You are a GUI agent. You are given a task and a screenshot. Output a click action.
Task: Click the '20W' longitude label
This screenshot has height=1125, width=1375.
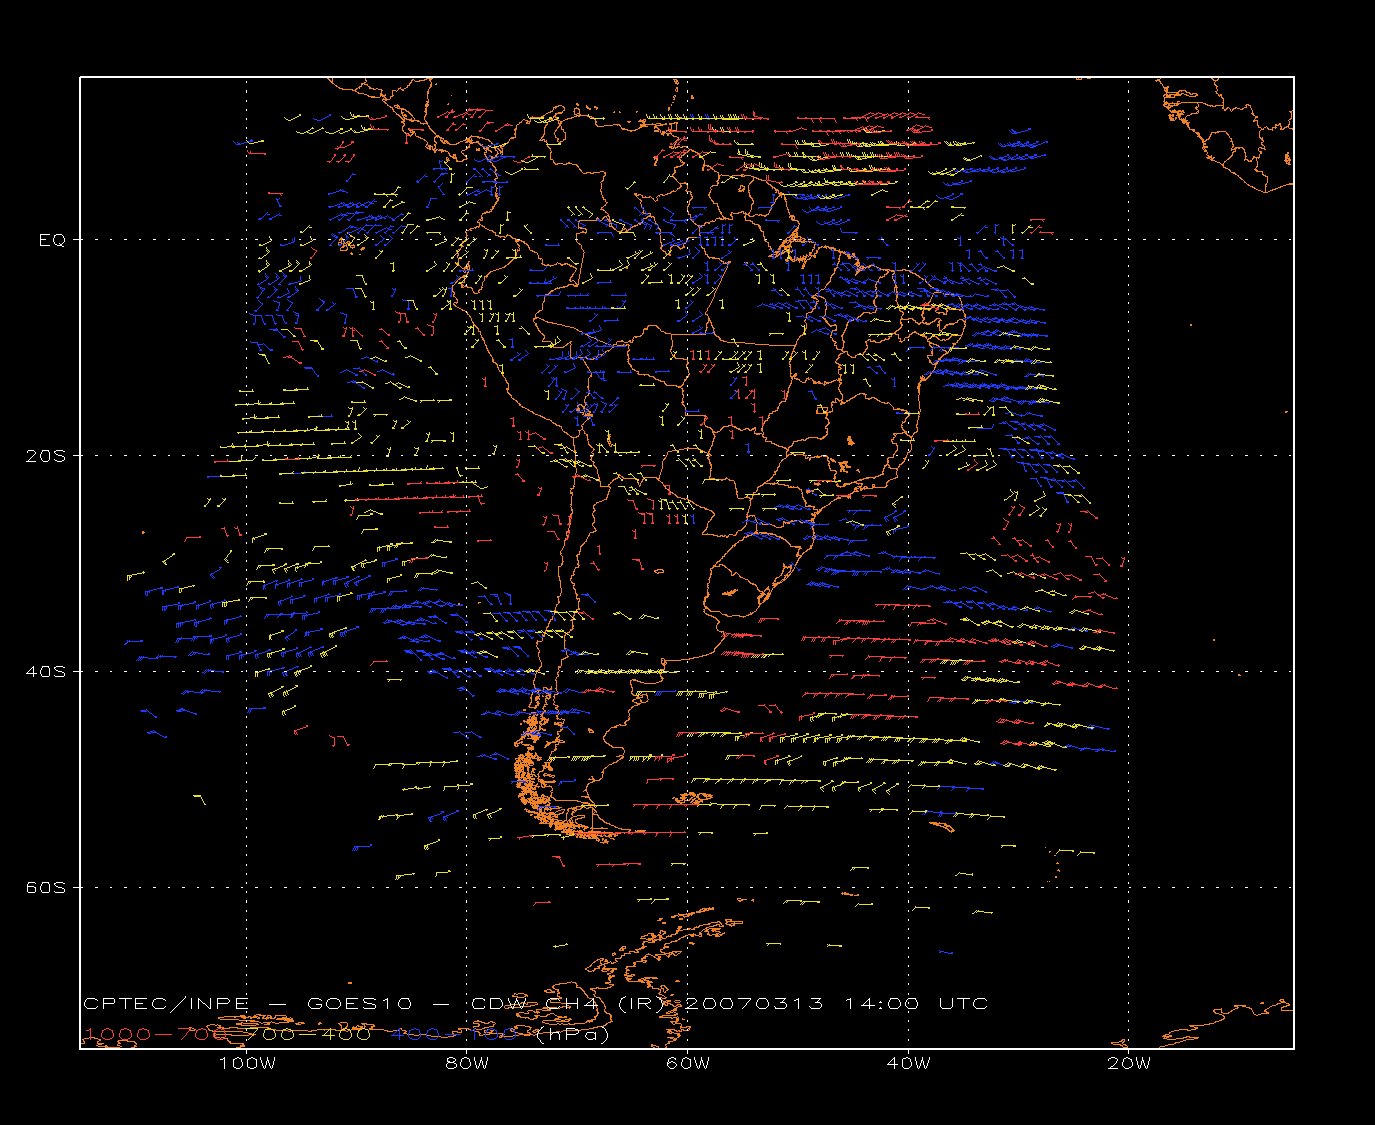coord(1129,1063)
